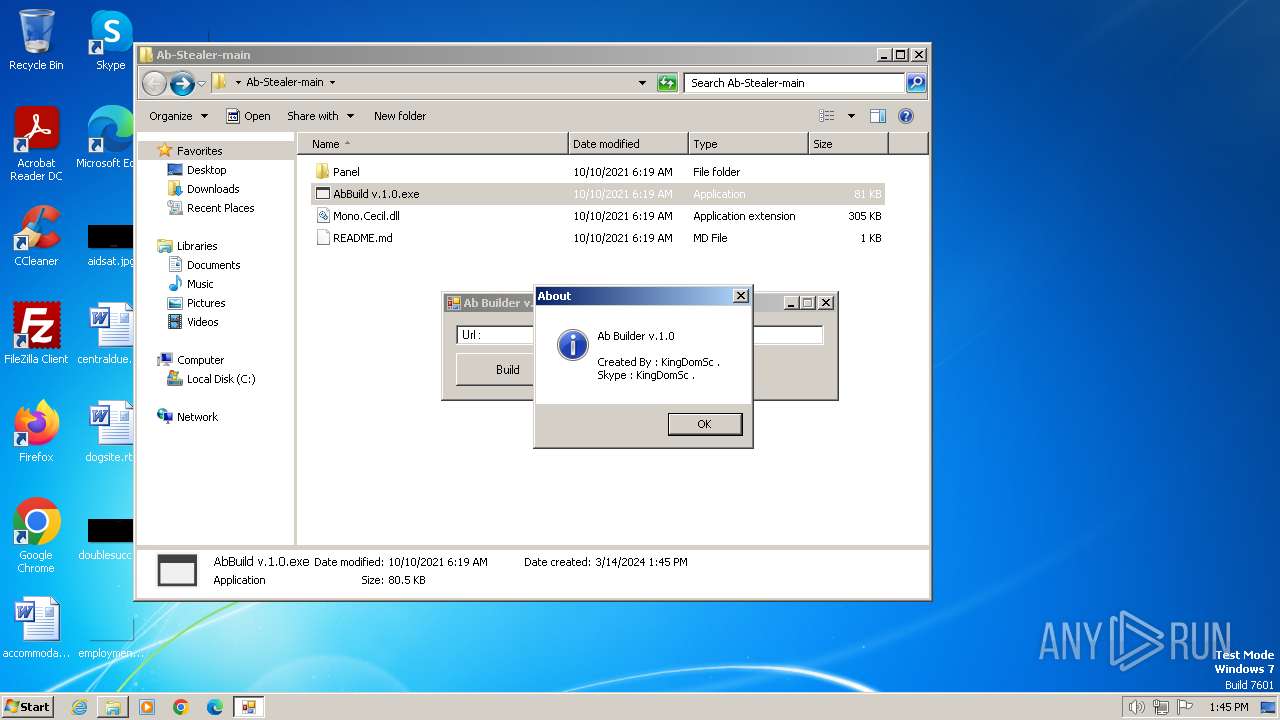Select Downloads in navigation pane
The height and width of the screenshot is (720, 1280).
click(213, 189)
